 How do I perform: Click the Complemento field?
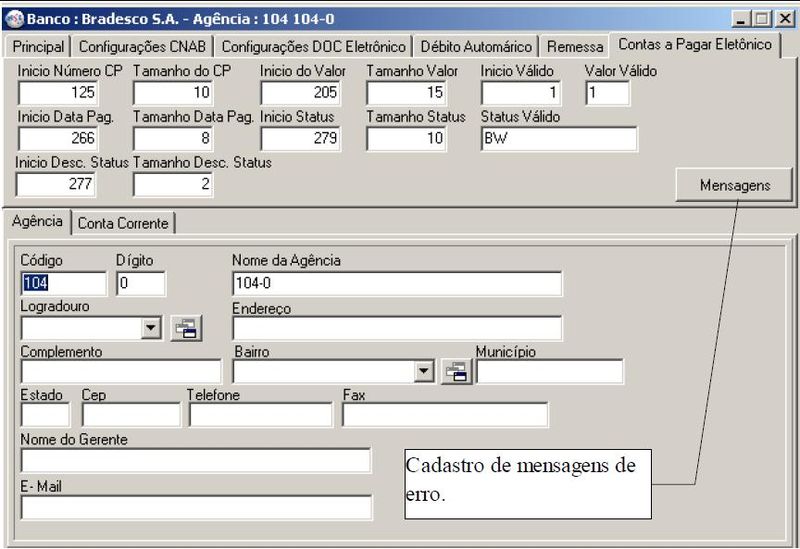coord(121,371)
